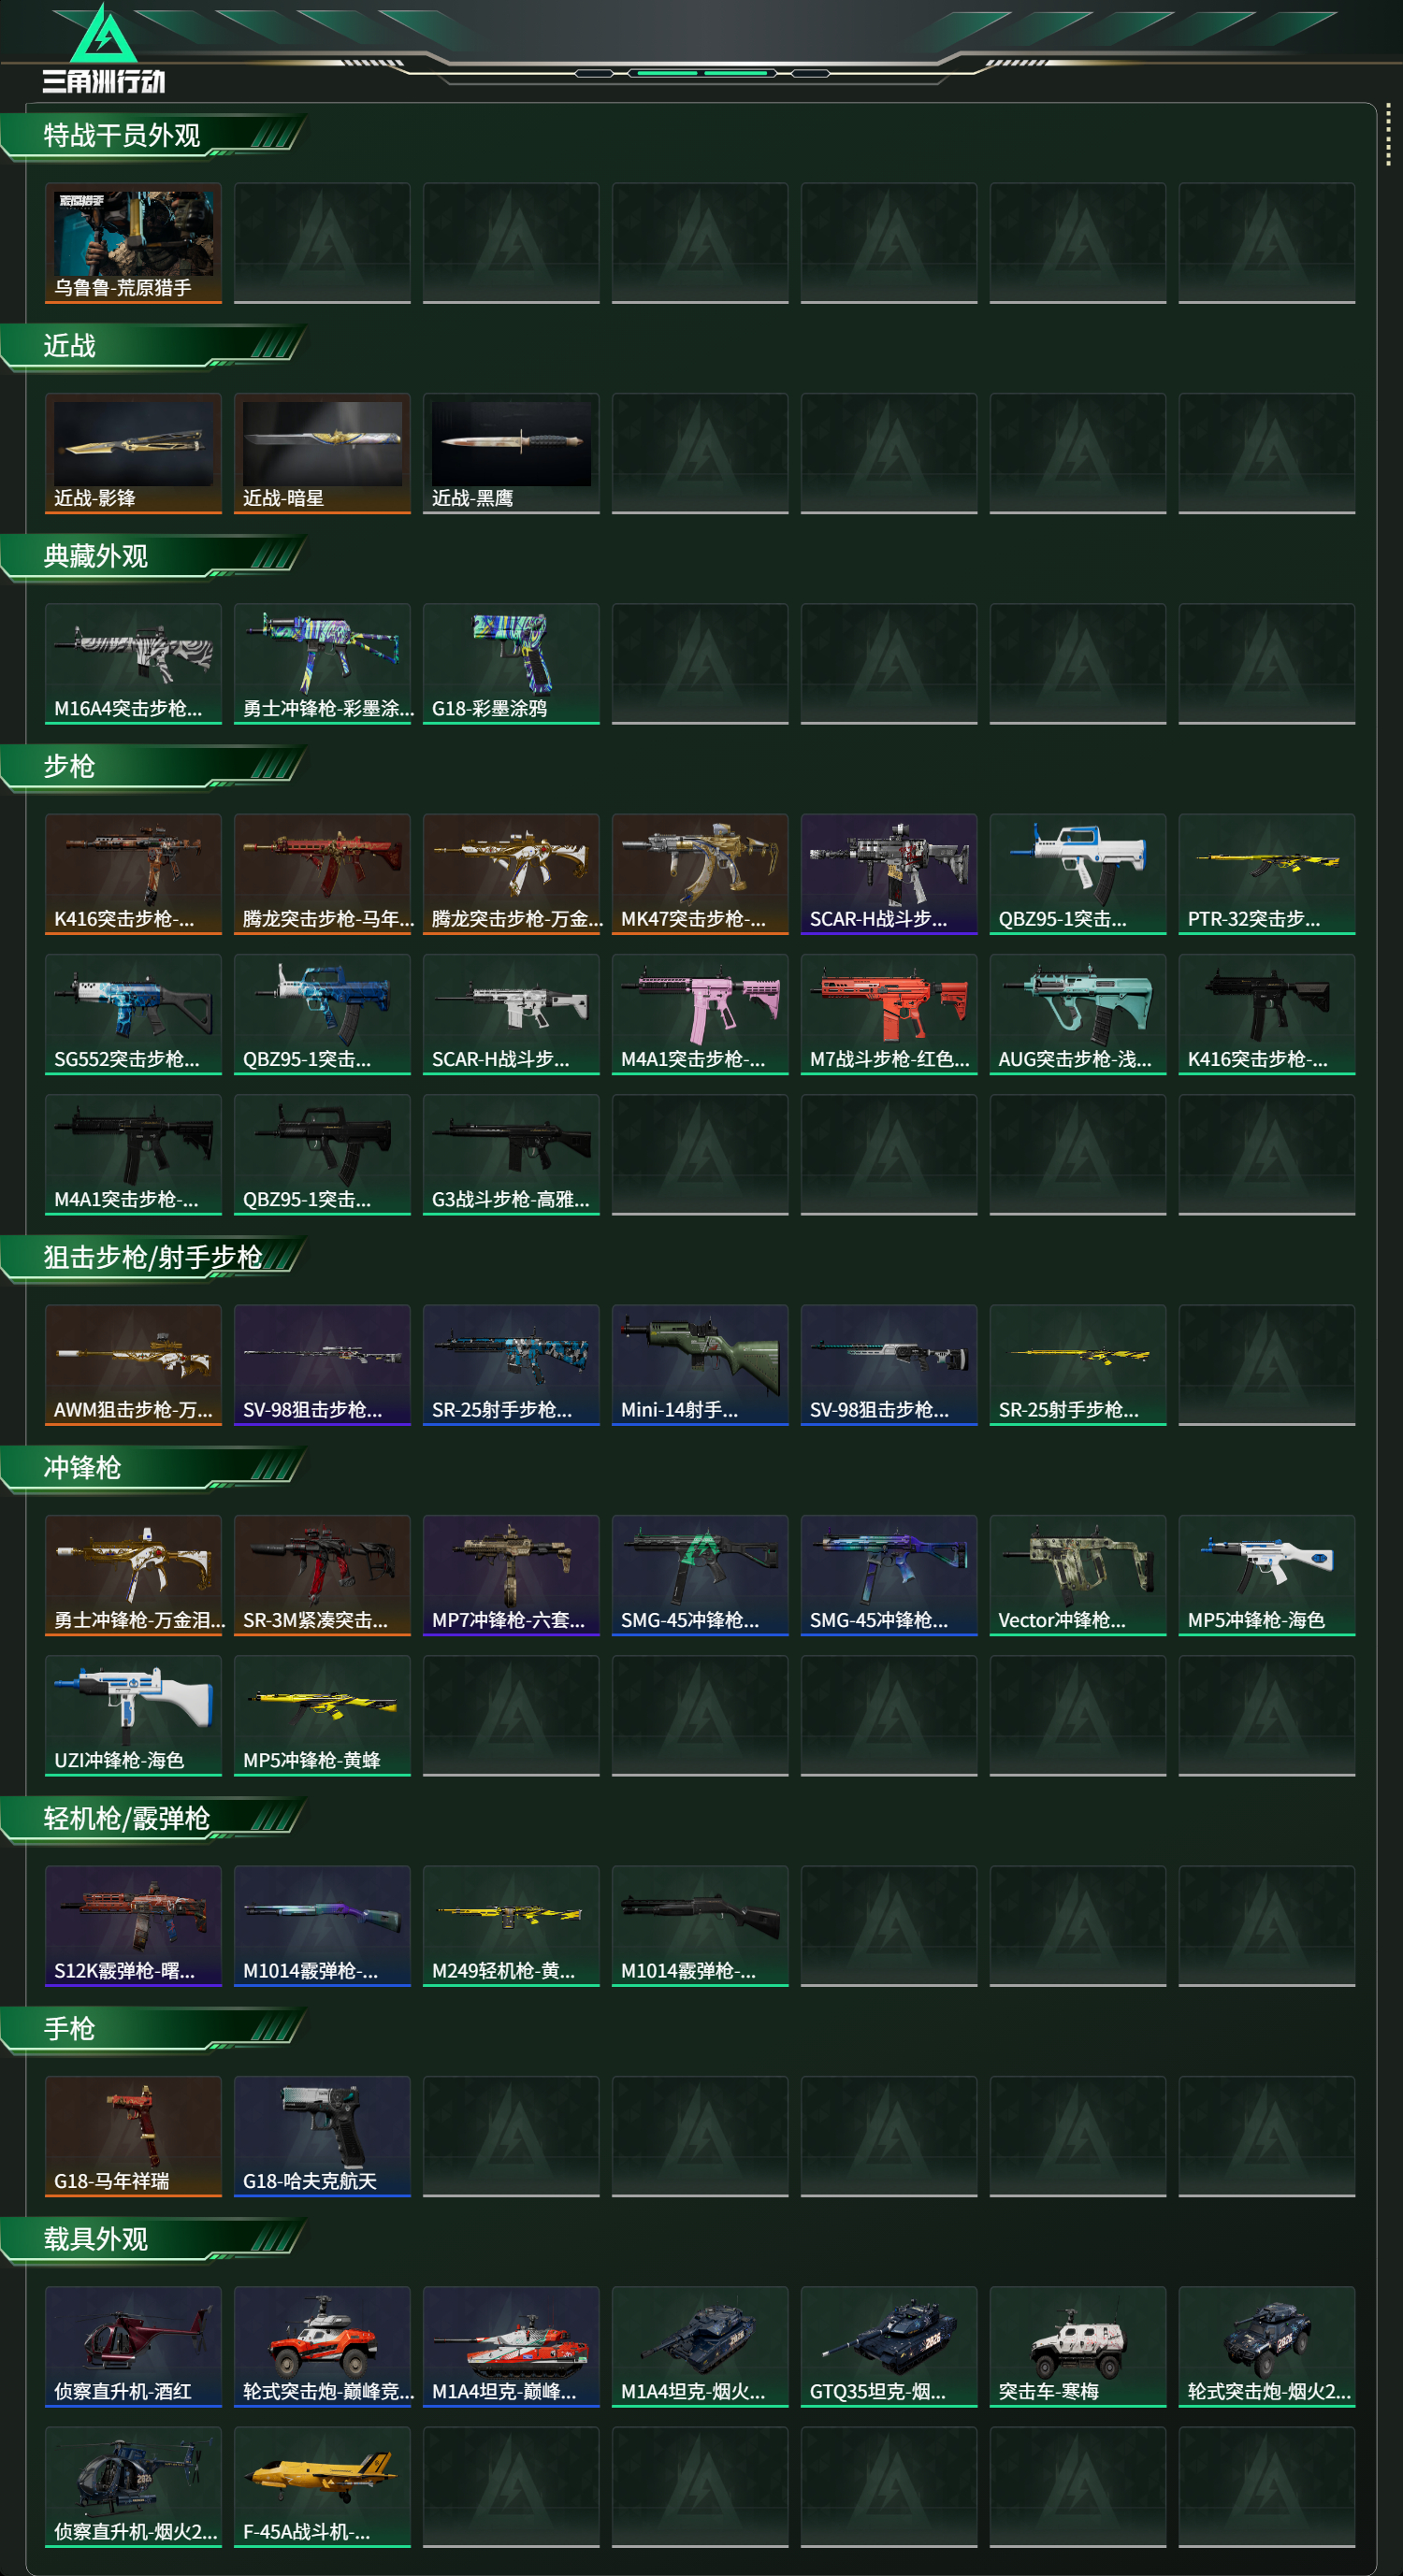1403x2576 pixels.
Task: Choose the F-45A战斗机 yellow jet skin
Action: point(322,2486)
